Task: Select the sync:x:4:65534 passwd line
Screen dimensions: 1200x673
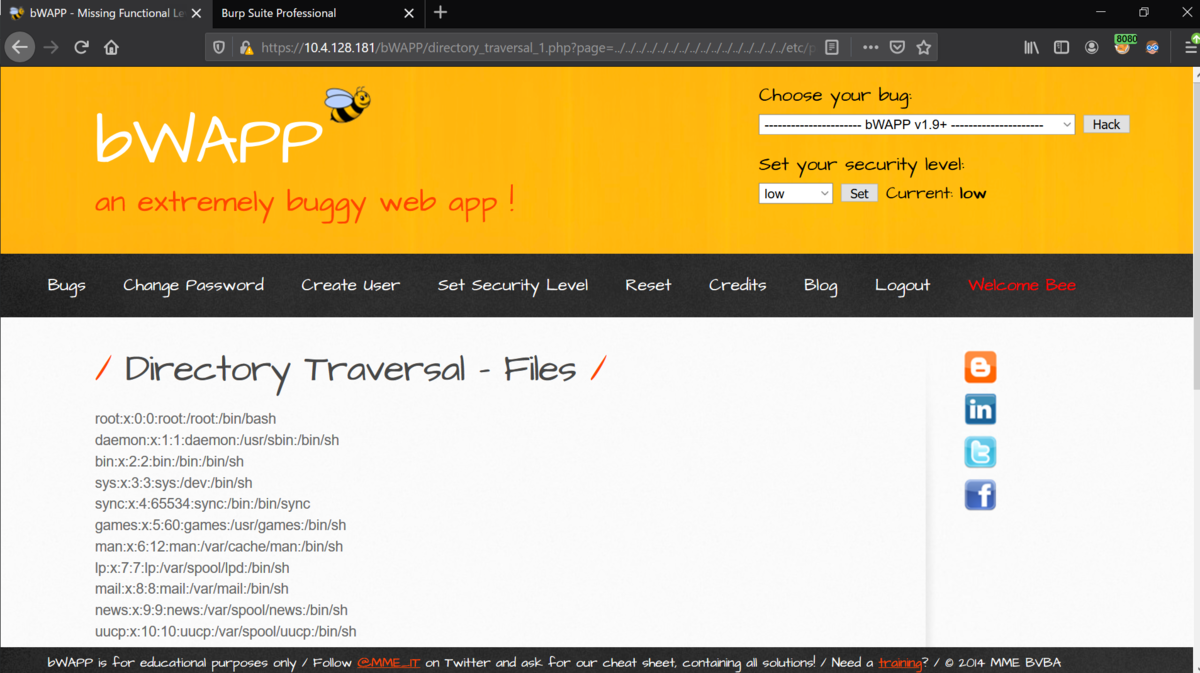Action: coord(203,504)
